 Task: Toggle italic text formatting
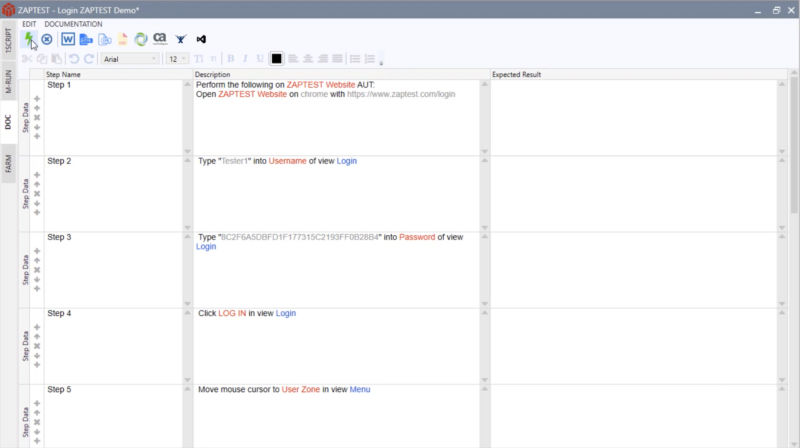point(246,59)
